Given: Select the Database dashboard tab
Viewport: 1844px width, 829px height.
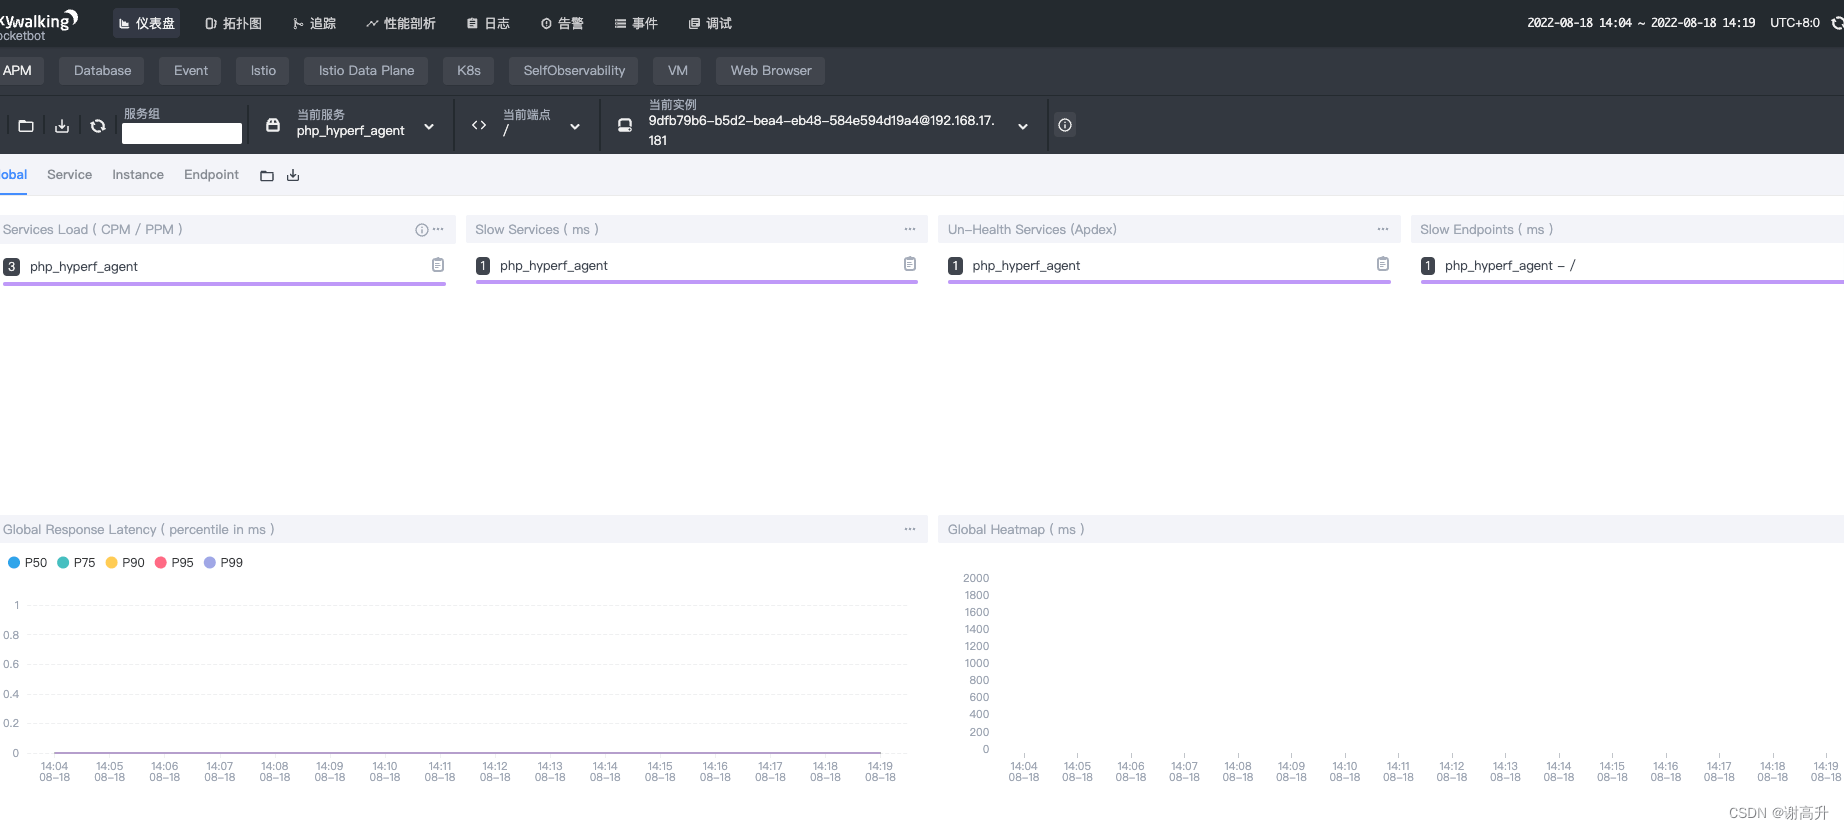Looking at the screenshot, I should (102, 70).
